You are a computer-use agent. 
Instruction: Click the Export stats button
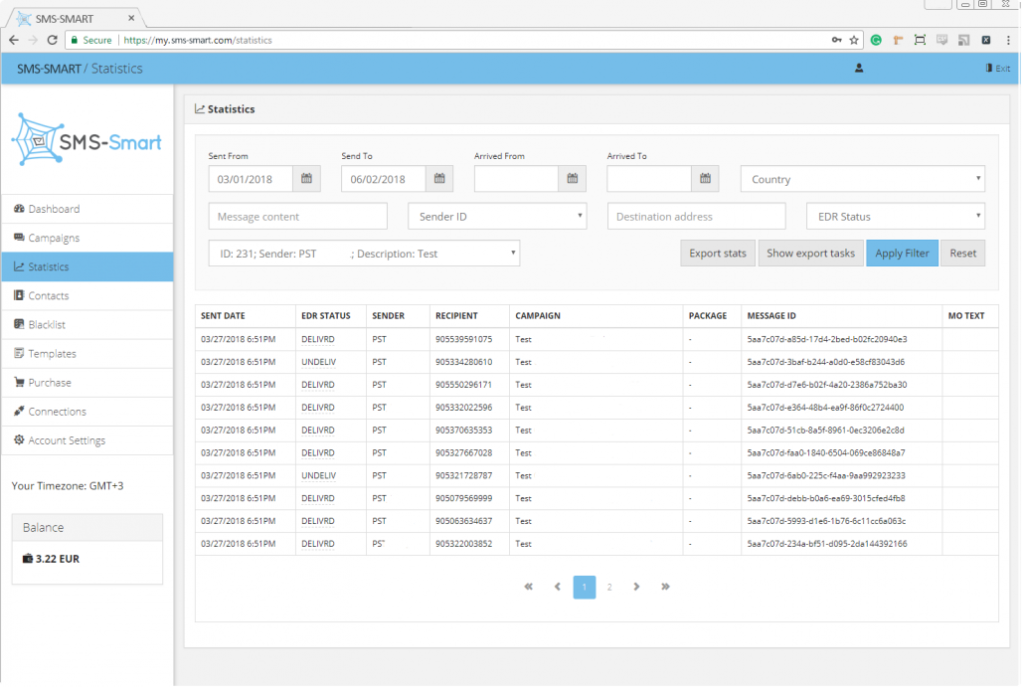click(717, 253)
